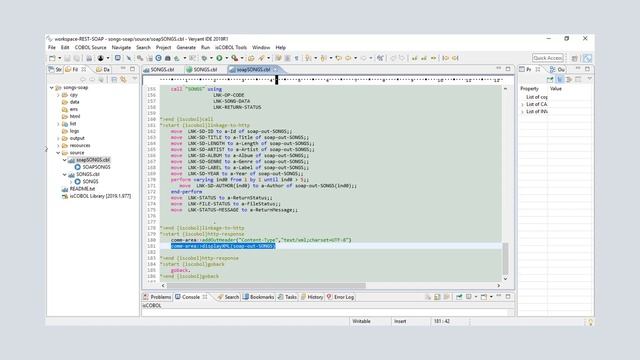Click the highlighted displayXML line in the editor
The image size is (640, 360).
click(223, 246)
